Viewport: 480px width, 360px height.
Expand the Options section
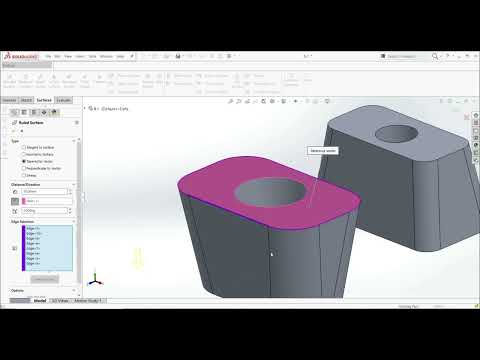[x=74, y=291]
